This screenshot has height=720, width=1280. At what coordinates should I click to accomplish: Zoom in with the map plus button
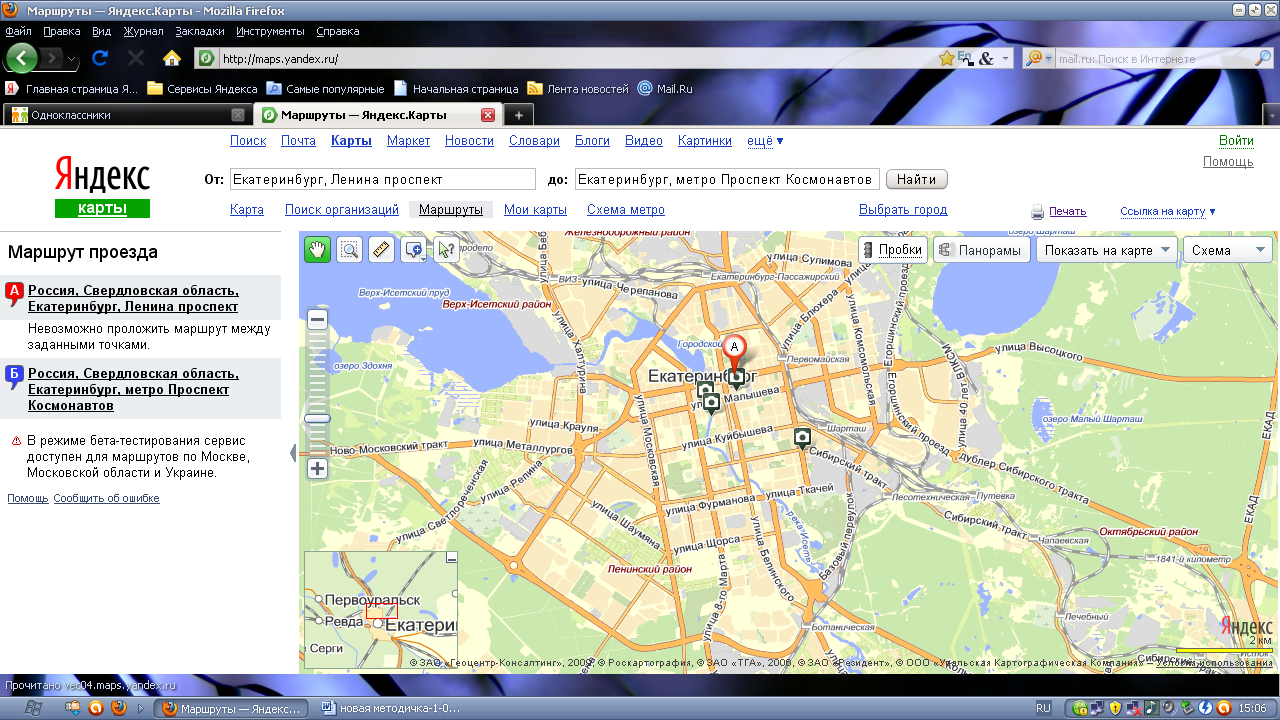tap(318, 468)
